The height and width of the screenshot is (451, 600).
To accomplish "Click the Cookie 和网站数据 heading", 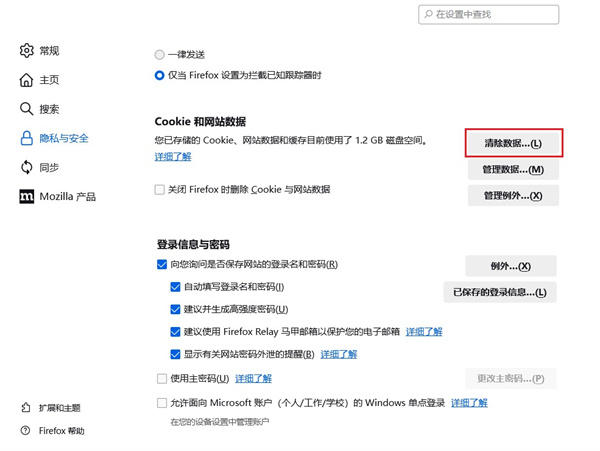I will click(x=200, y=122).
